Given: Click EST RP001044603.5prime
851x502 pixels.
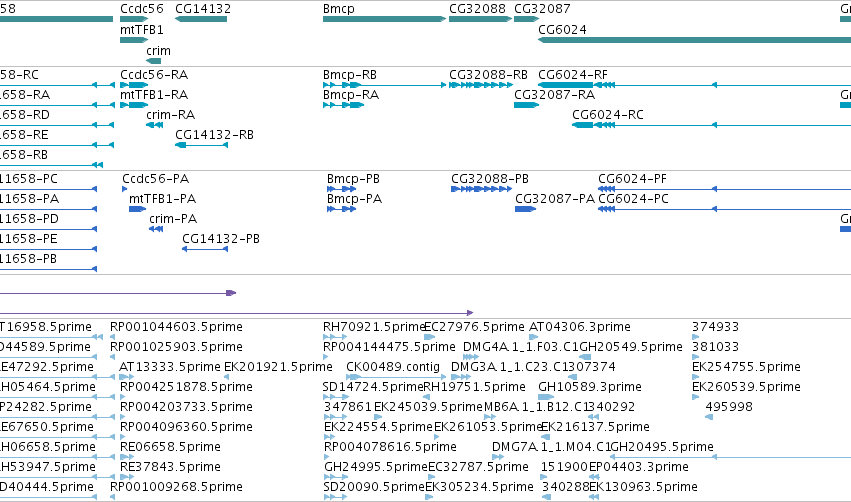Looking at the screenshot, I should point(176,327).
